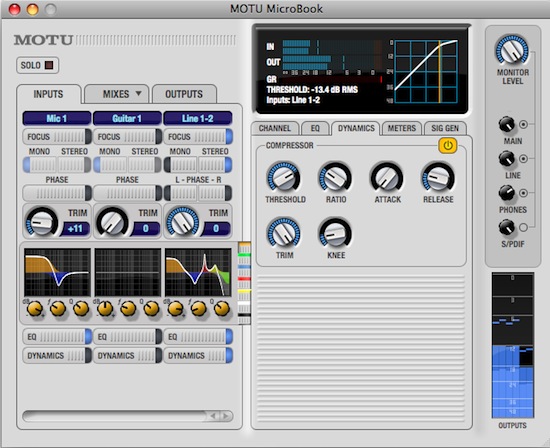Viewport: 550px width, 448px height.
Task: Click the Line 1-2 EQ dB knob
Action: pos(175,309)
